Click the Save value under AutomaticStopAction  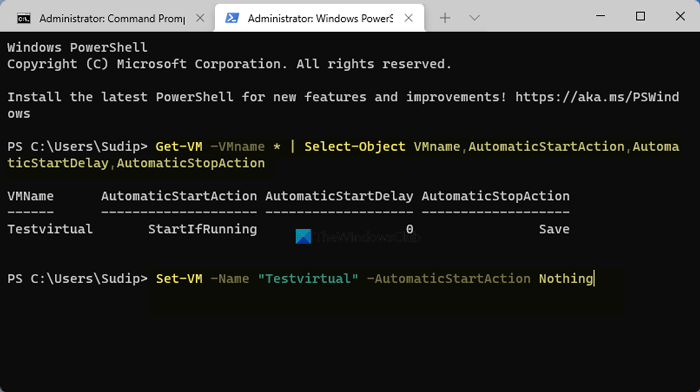pos(554,229)
